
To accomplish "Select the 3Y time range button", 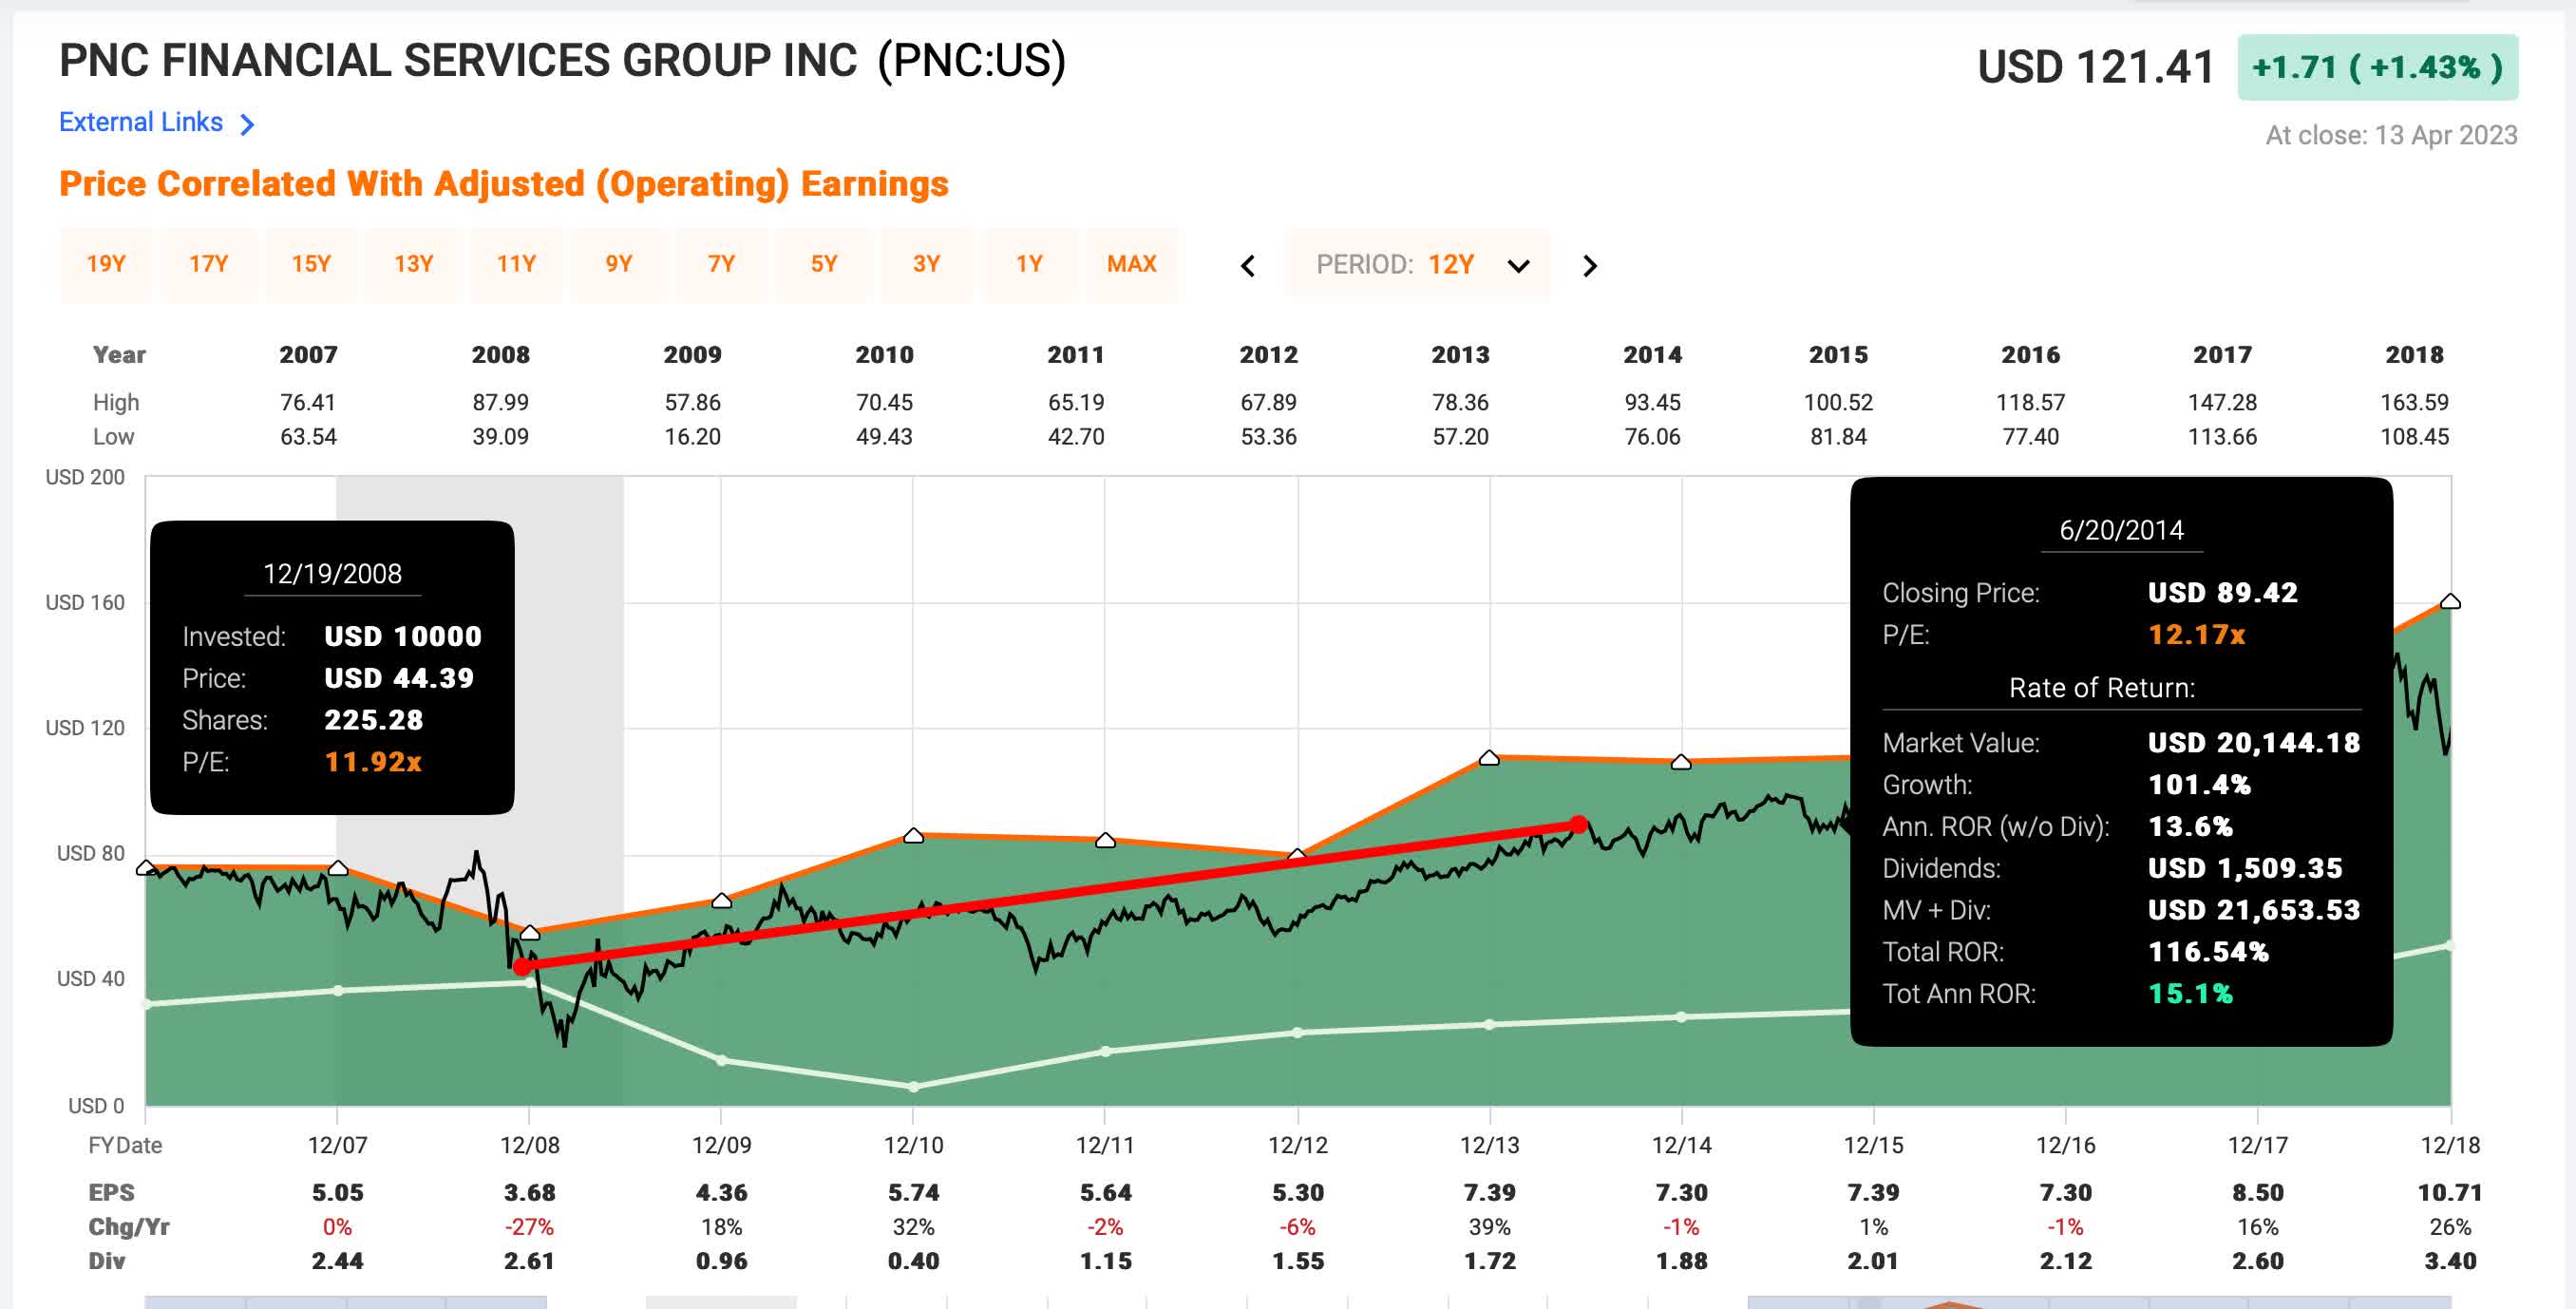I will (x=926, y=264).
